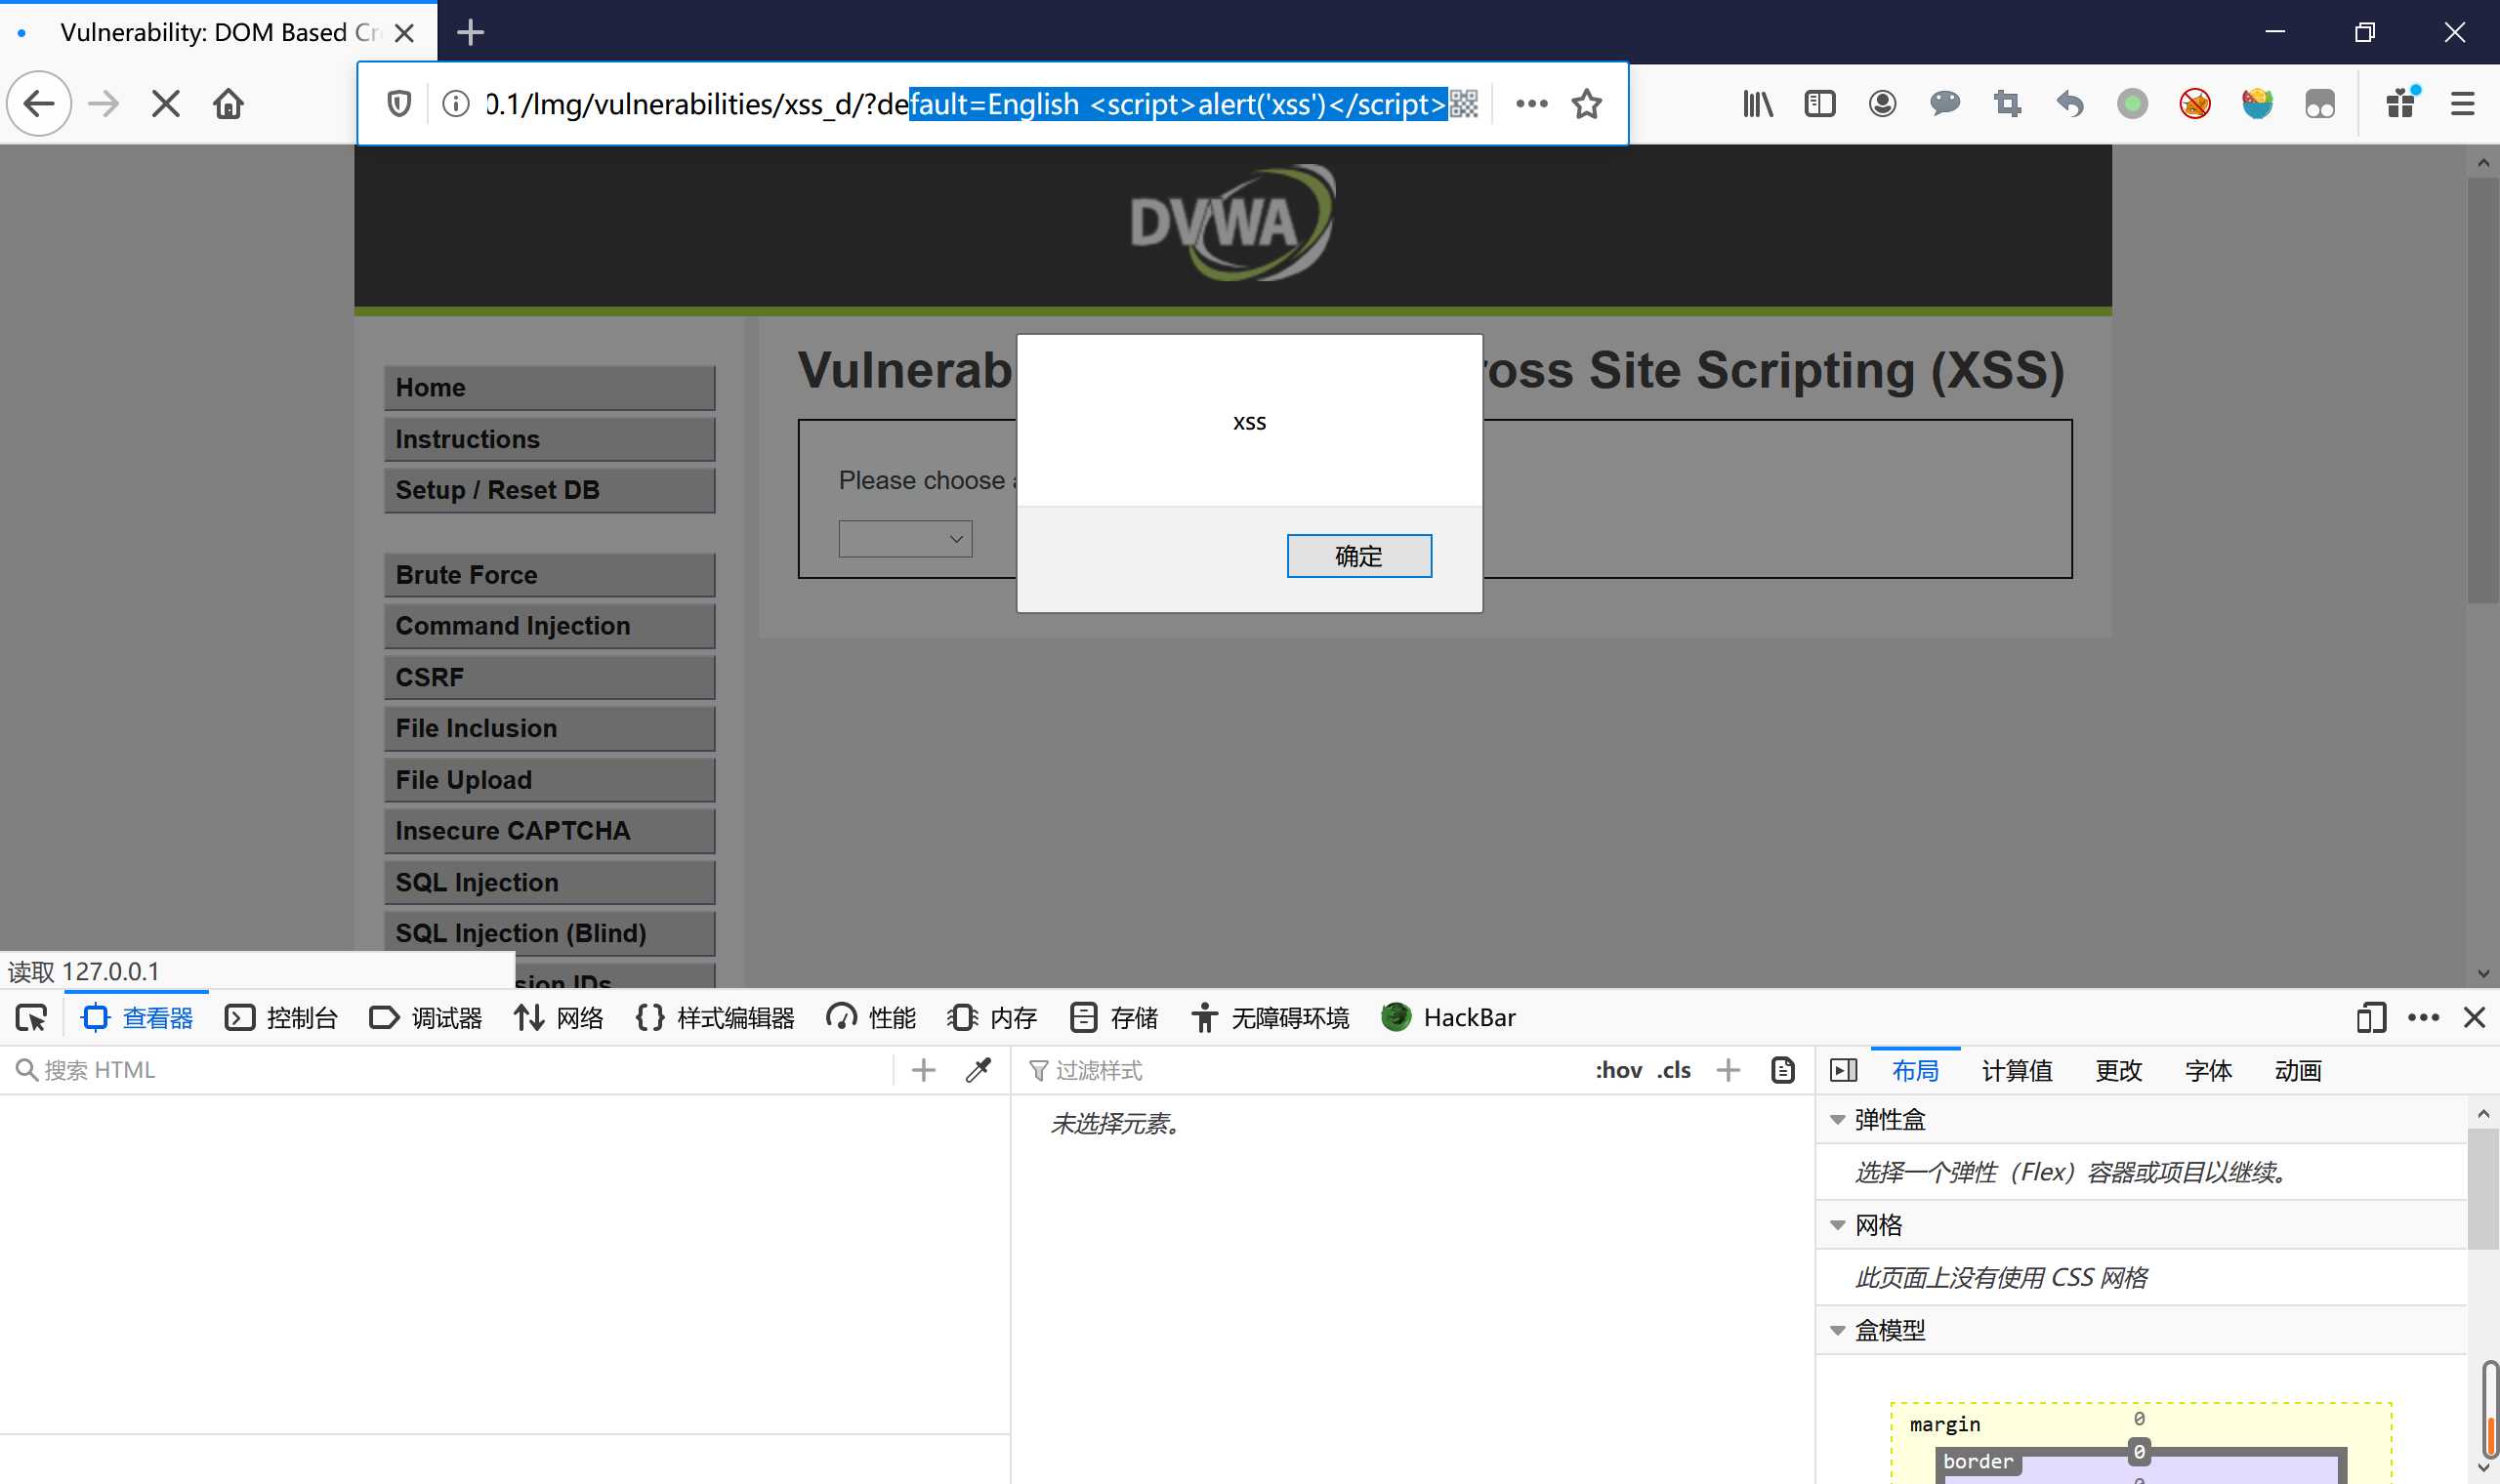
Task: Take screenshot with crop icon
Action: [2007, 104]
